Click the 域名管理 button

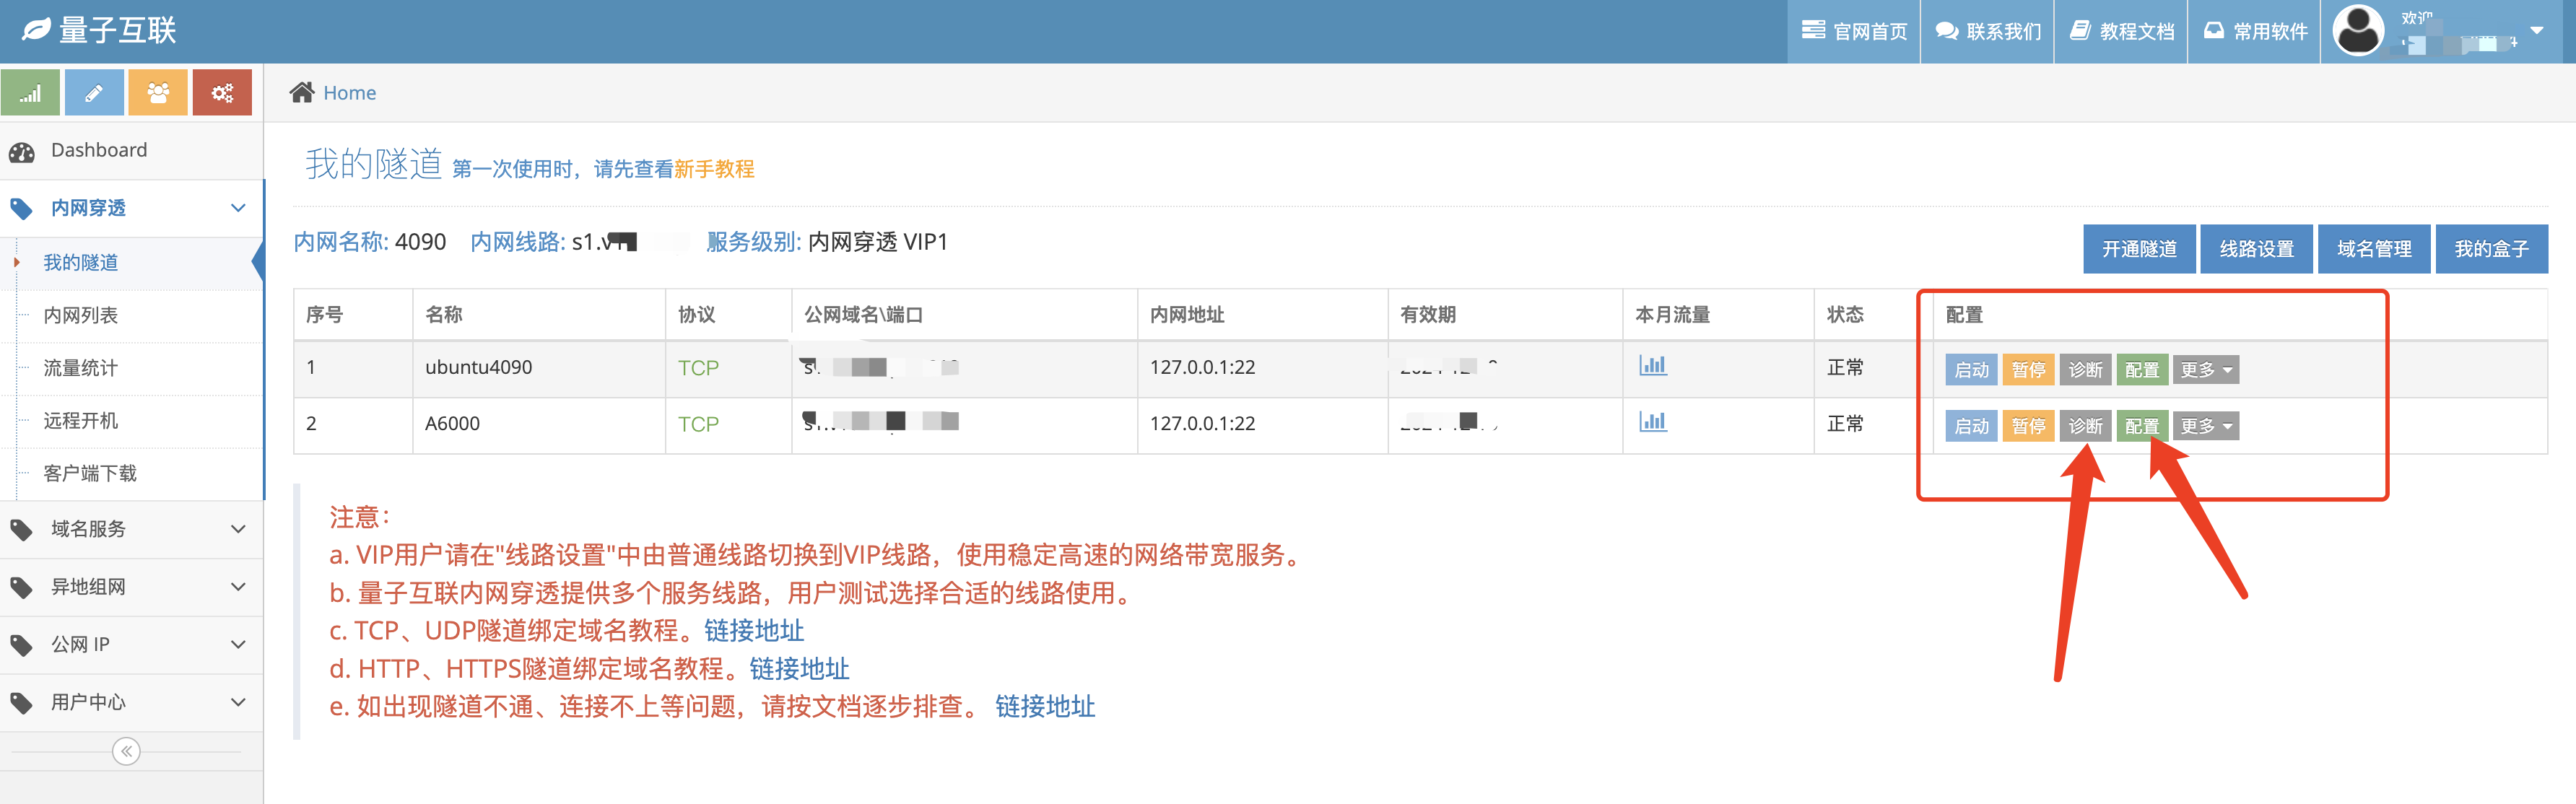(2374, 249)
